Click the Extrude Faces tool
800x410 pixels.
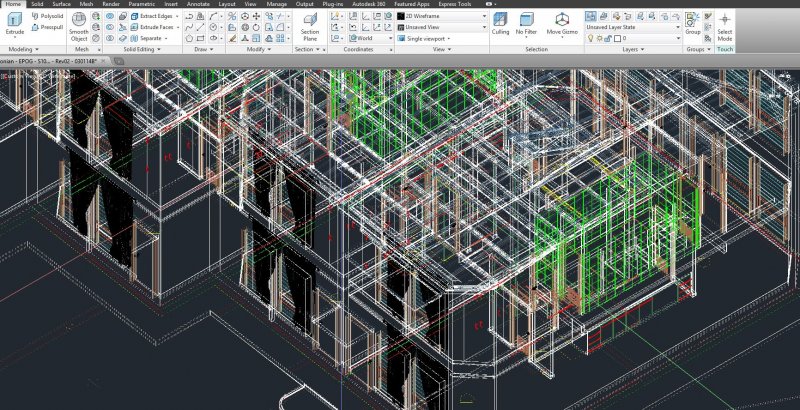pyautogui.click(x=151, y=27)
